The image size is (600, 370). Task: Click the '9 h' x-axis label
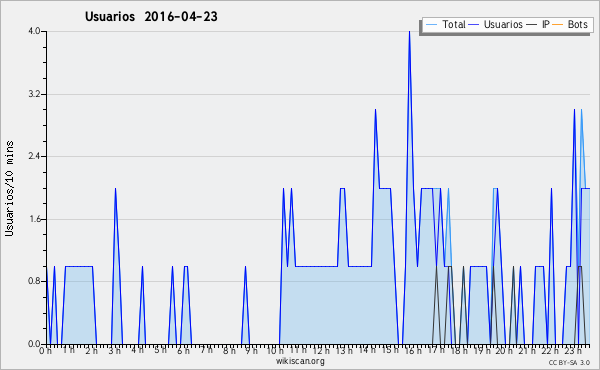251,351
